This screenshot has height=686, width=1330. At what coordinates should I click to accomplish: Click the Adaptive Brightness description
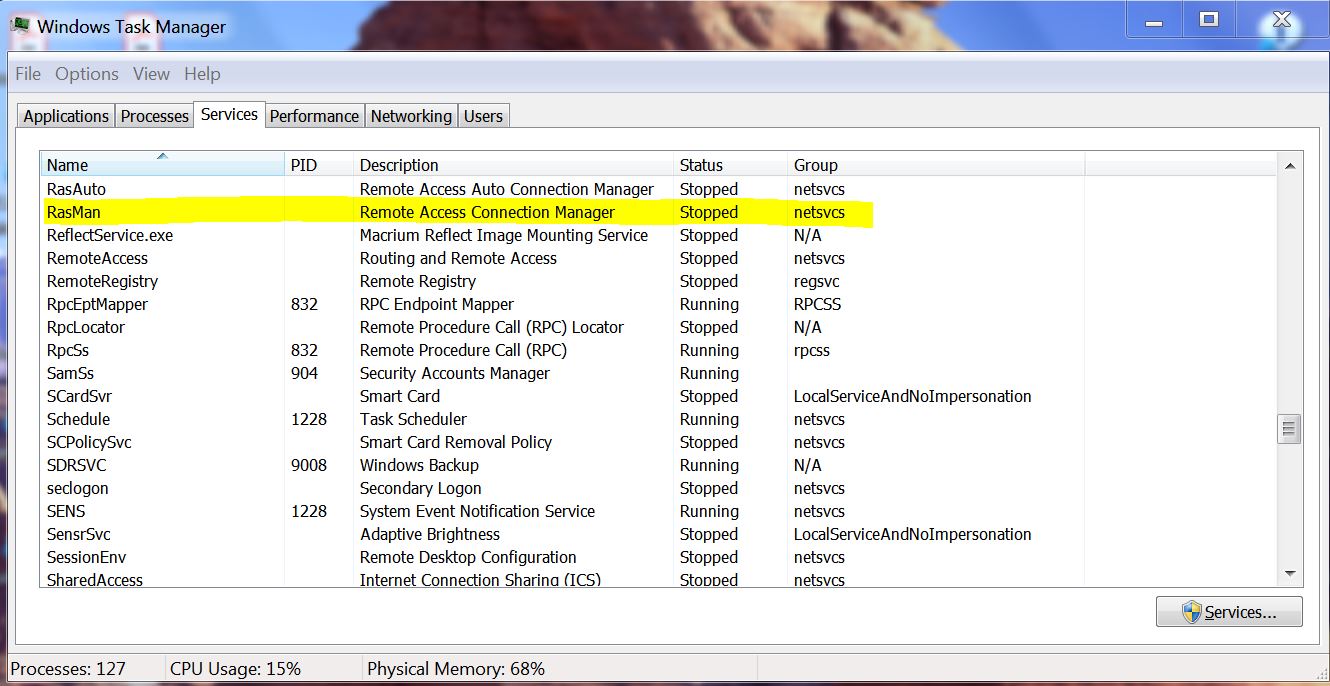click(430, 534)
